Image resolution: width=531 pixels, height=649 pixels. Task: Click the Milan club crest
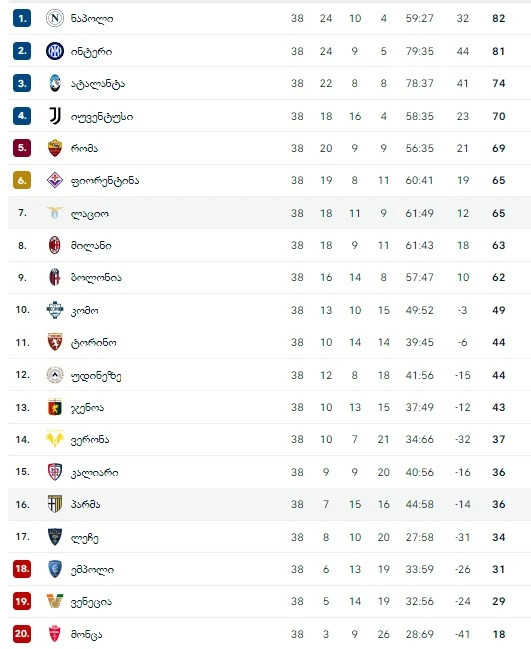click(x=55, y=245)
